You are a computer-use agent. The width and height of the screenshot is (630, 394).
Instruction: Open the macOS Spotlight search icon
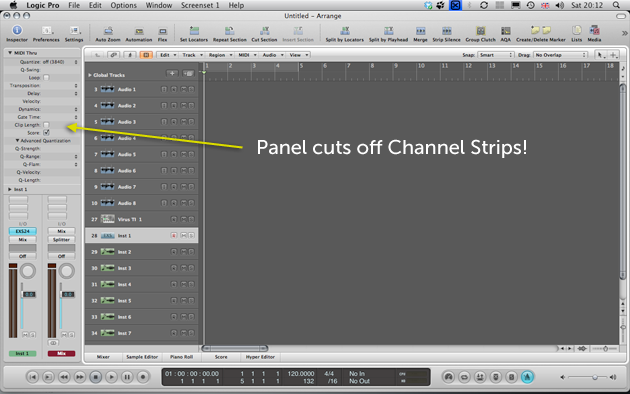616,5
